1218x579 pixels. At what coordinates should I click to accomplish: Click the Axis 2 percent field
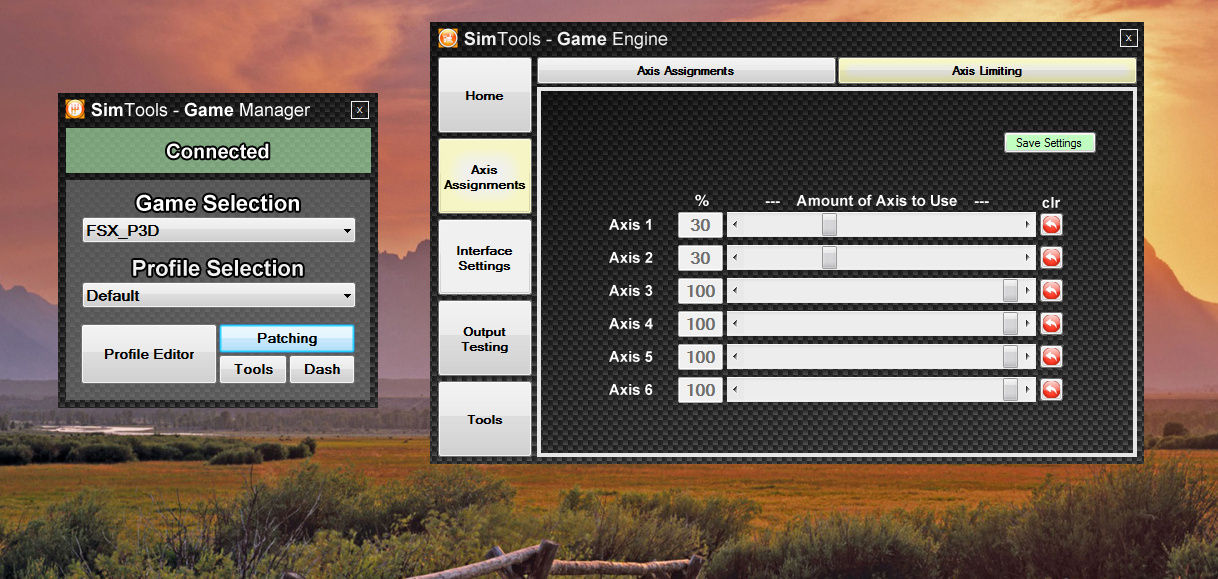tap(700, 258)
